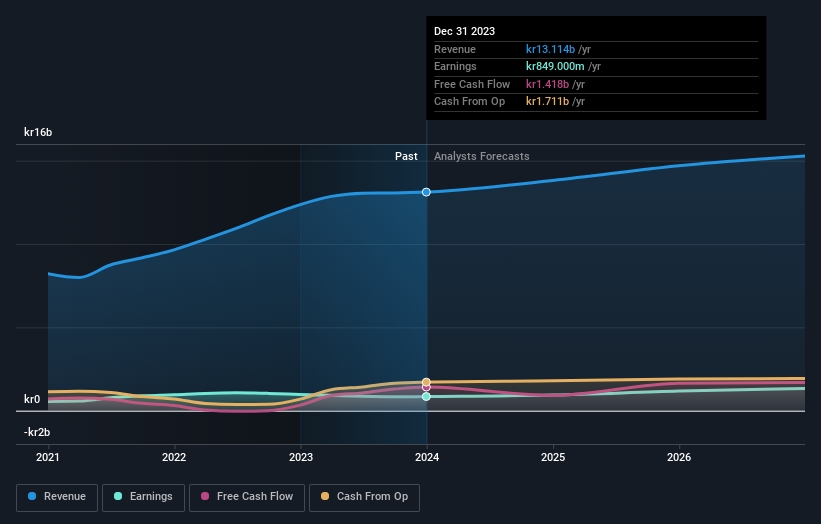The width and height of the screenshot is (821, 524).
Task: Select the Earnings marker at 2024
Action: (x=426, y=397)
